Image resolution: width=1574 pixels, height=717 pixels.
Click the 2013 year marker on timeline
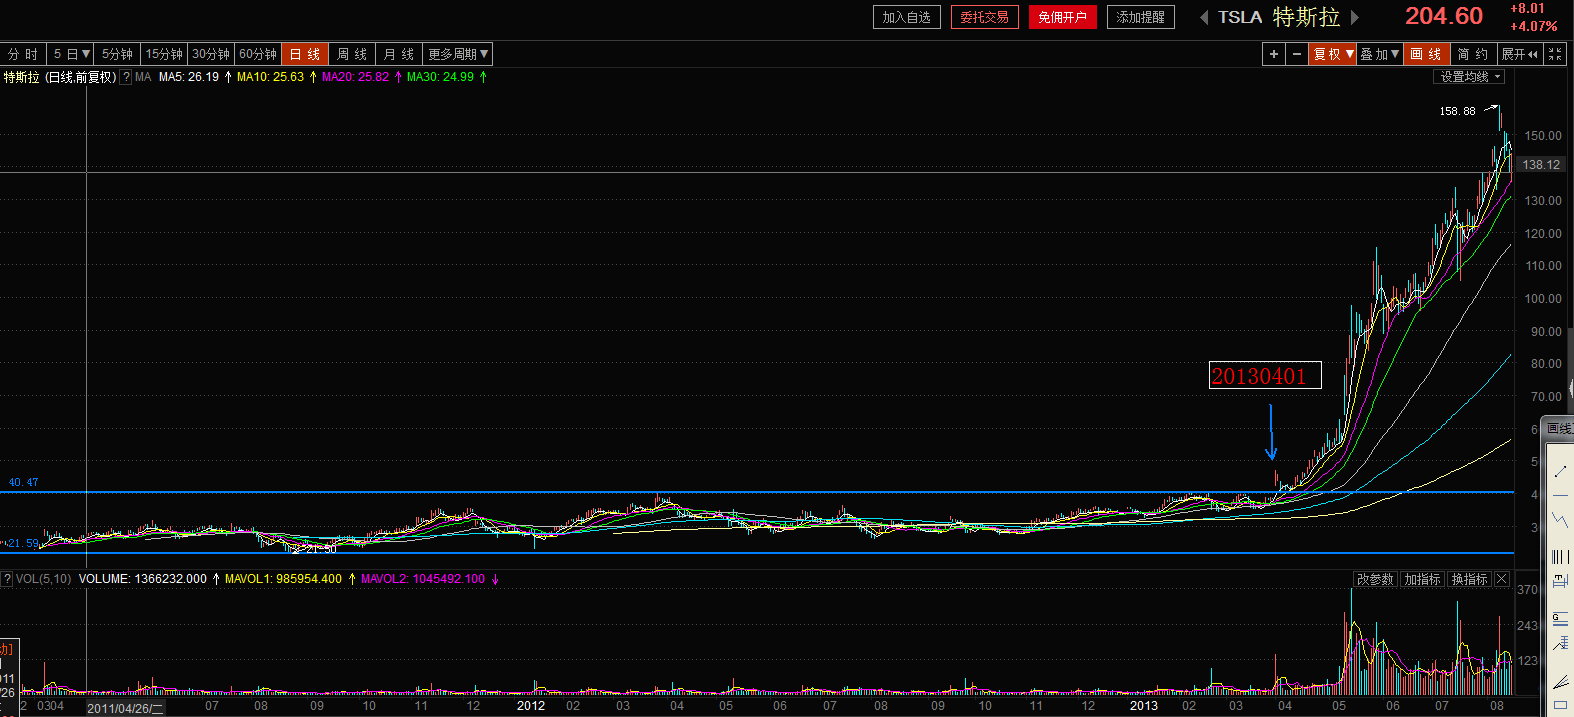1144,706
